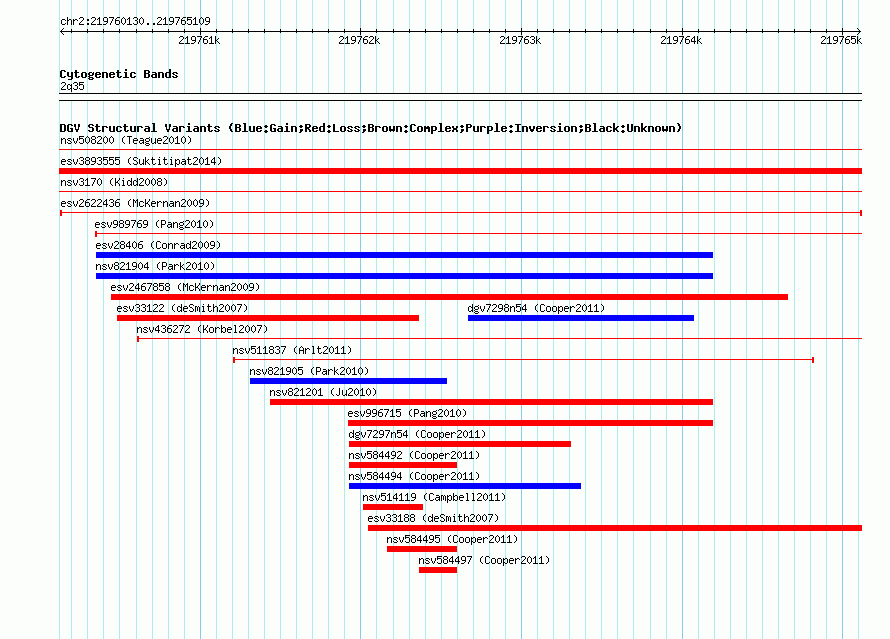This screenshot has width=890, height=639.
Task: Open nsv821905 (Park2010) label
Action: click(309, 371)
